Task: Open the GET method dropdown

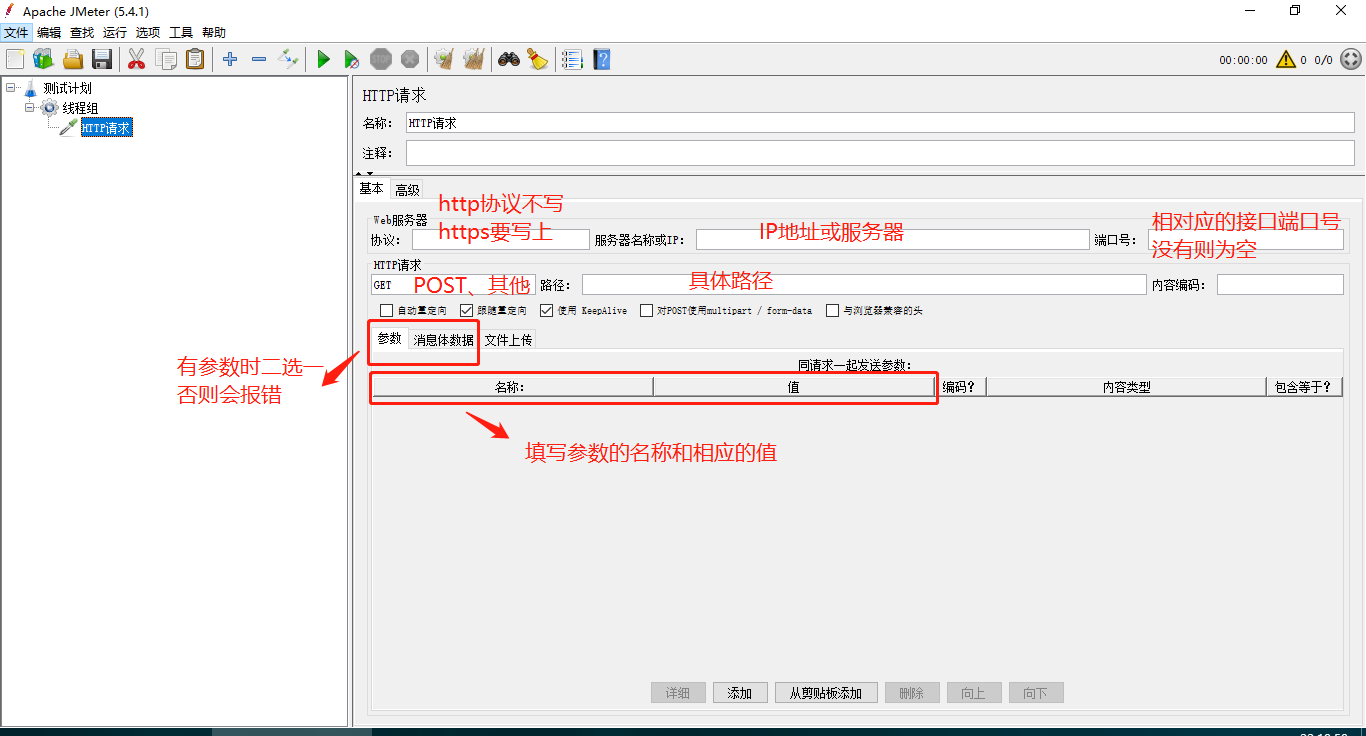Action: pyautogui.click(x=453, y=285)
